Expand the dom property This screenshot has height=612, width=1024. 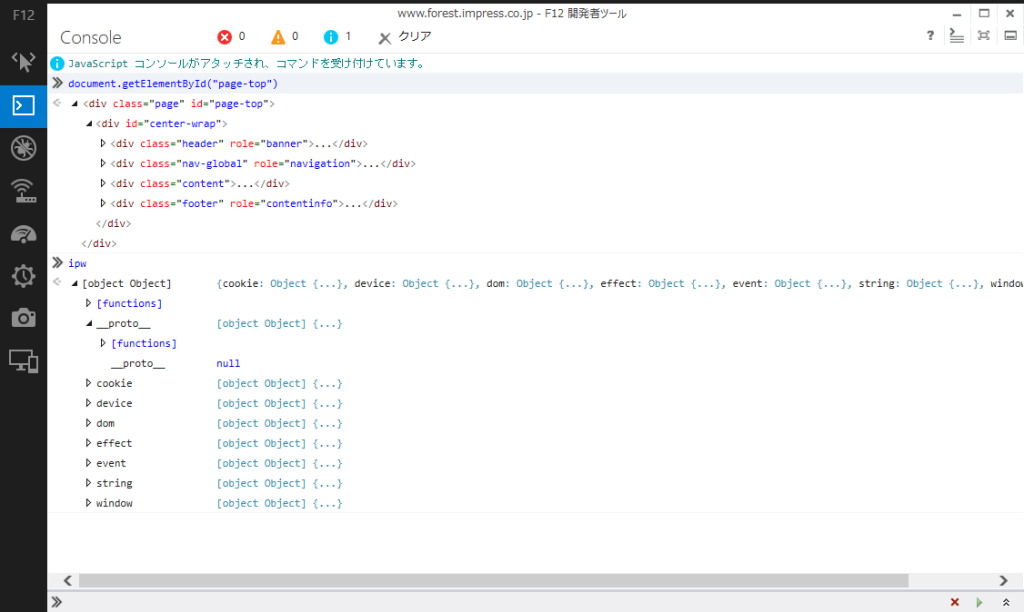[88, 423]
